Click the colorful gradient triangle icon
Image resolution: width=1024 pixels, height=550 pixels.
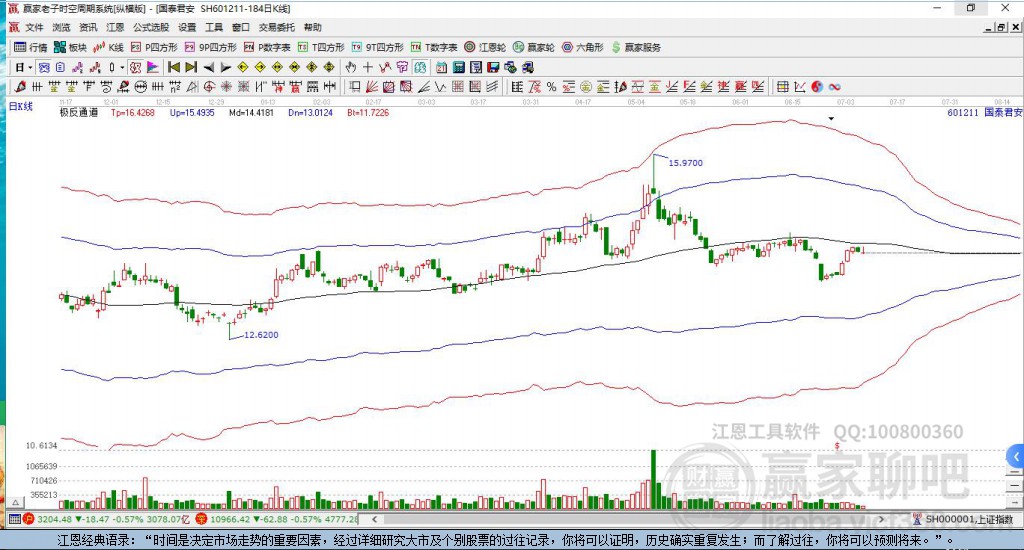pyautogui.click(x=153, y=67)
